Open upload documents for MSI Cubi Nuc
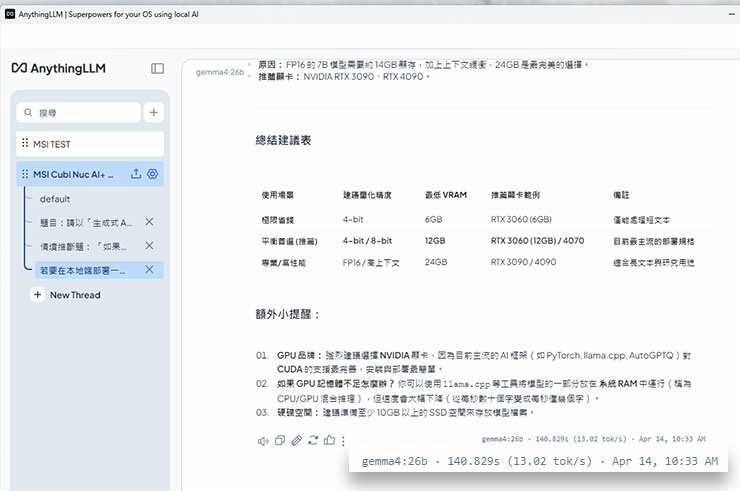The height and width of the screenshot is (491, 740). click(136, 174)
